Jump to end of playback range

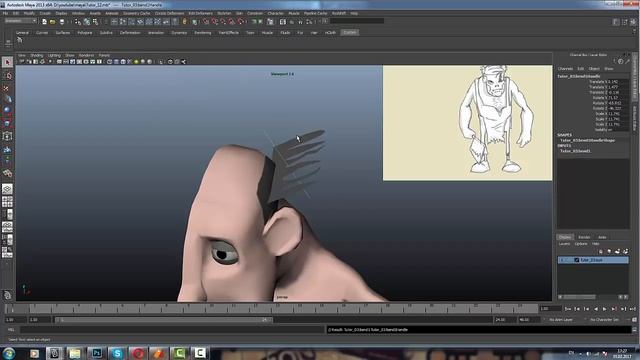pyautogui.click(x=633, y=309)
